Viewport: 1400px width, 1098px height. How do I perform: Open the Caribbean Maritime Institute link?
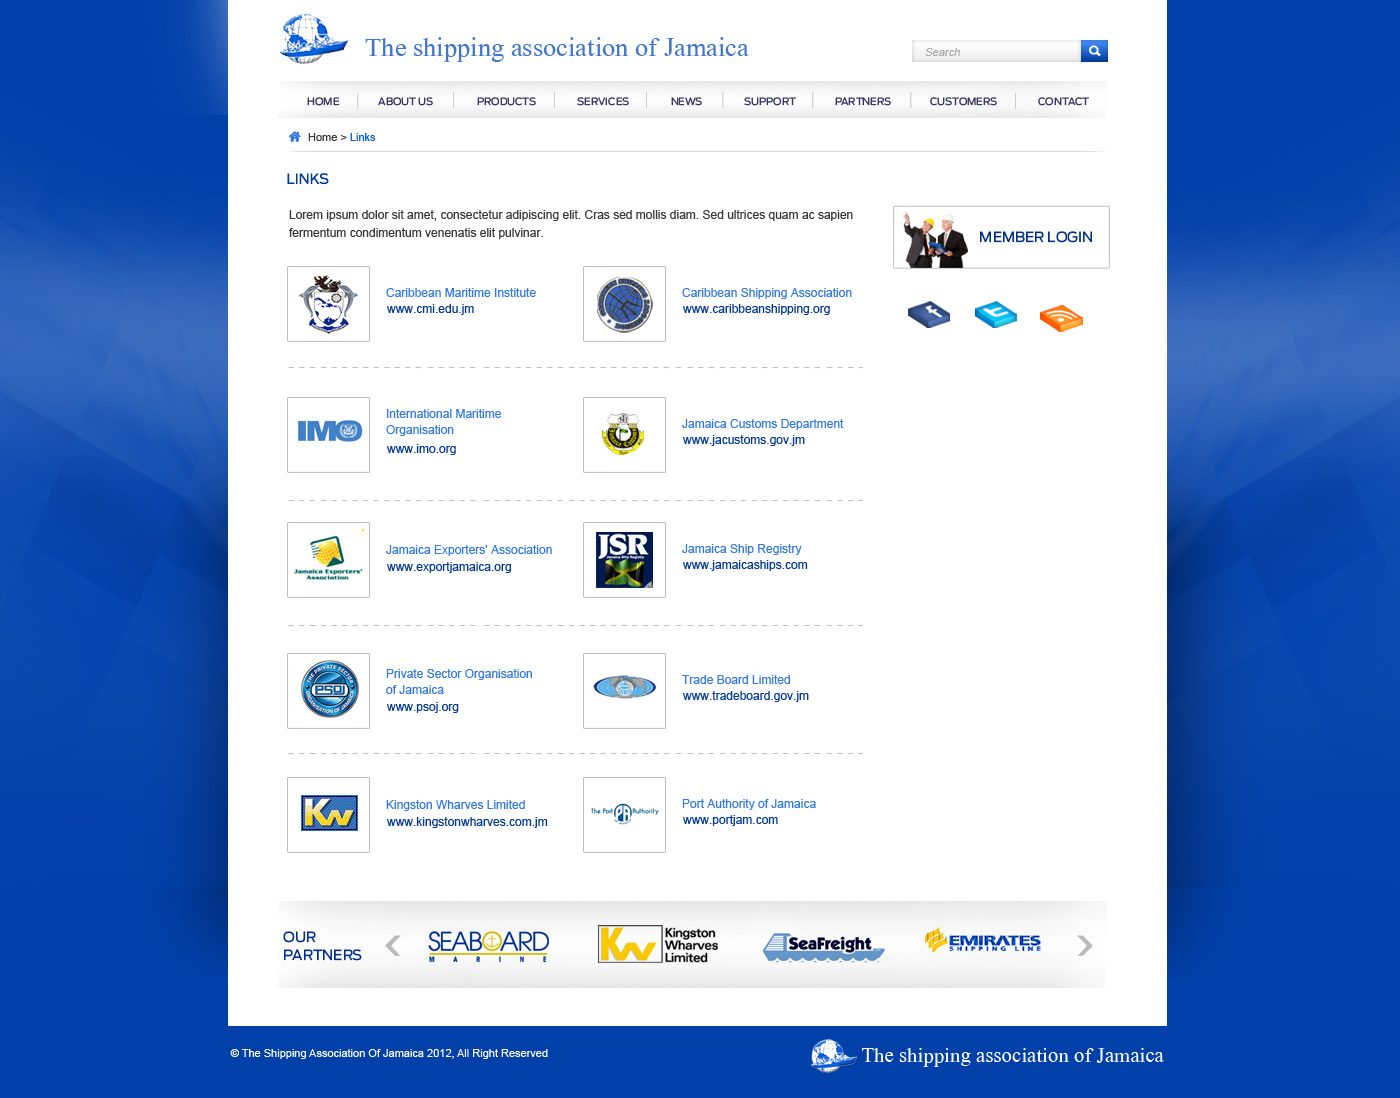[x=461, y=293]
